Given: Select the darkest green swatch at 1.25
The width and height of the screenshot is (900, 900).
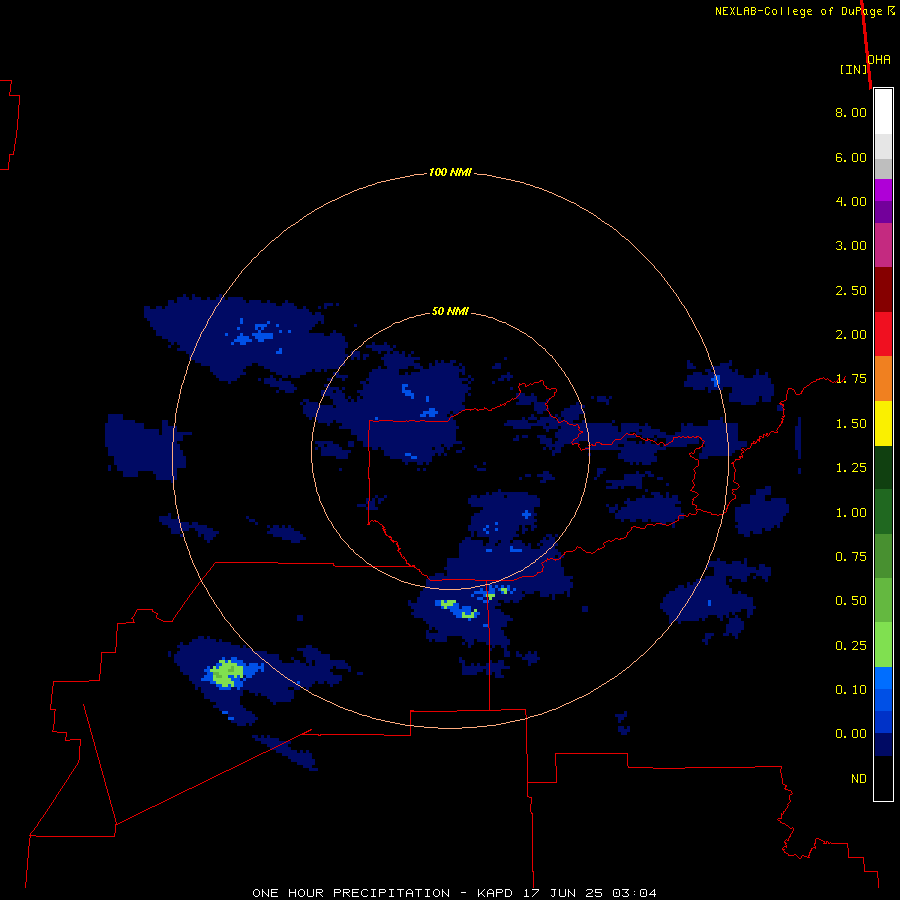Looking at the screenshot, I should click(x=883, y=467).
